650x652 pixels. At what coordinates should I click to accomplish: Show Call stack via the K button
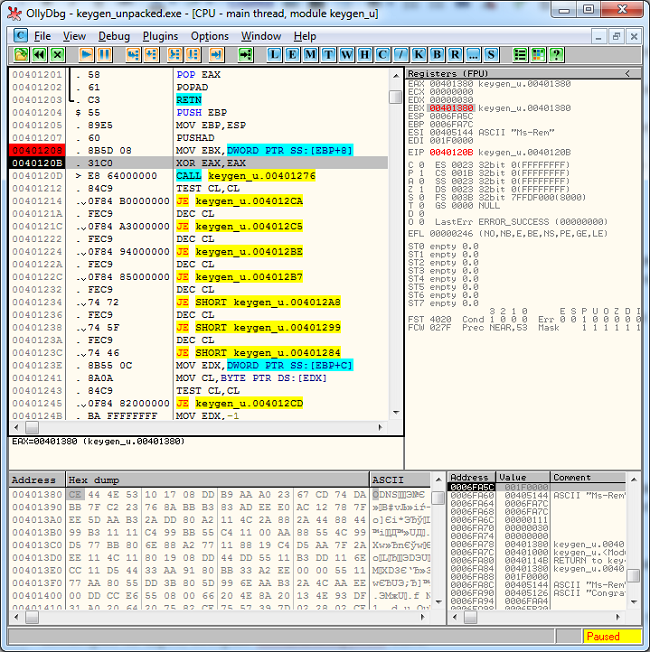pyautogui.click(x=419, y=54)
